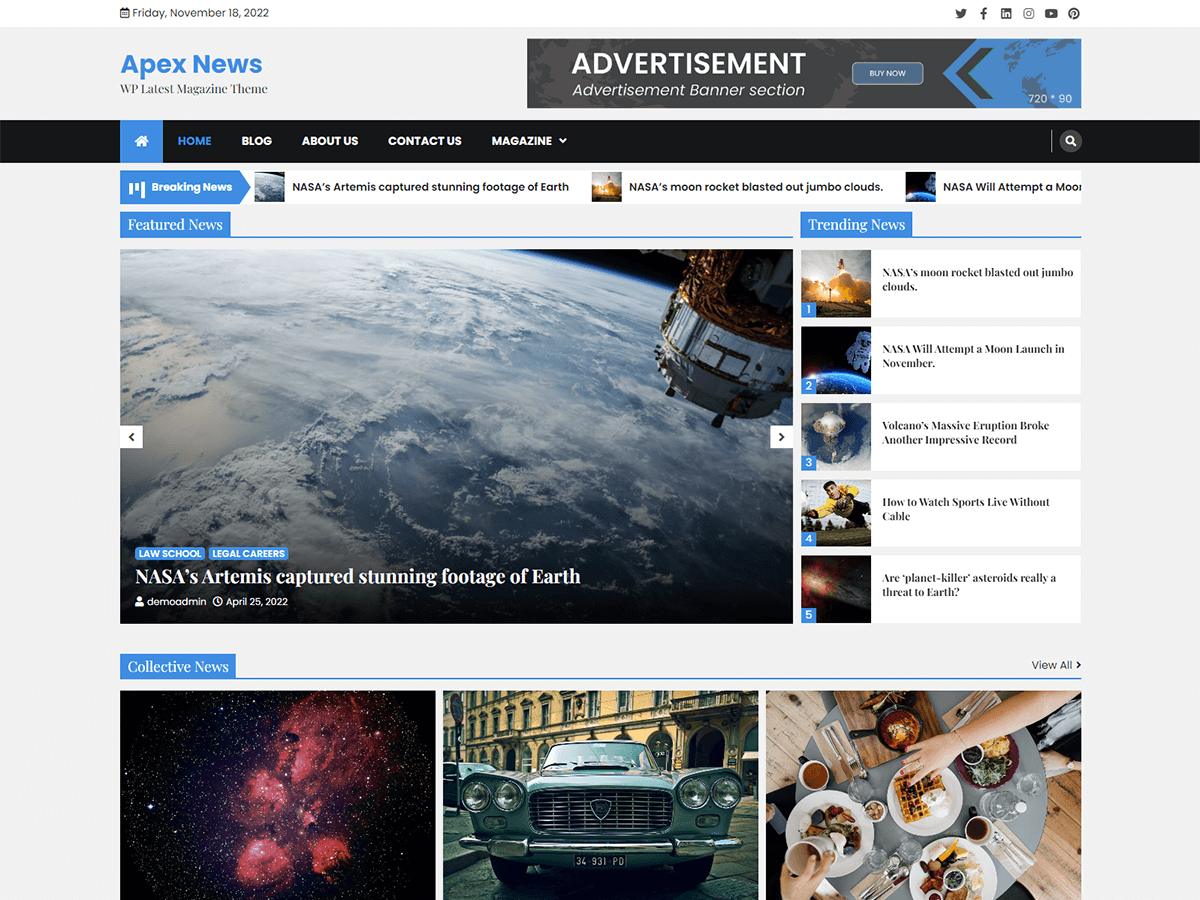
Task: Click the BUY NOW advertisement button
Action: [x=887, y=73]
